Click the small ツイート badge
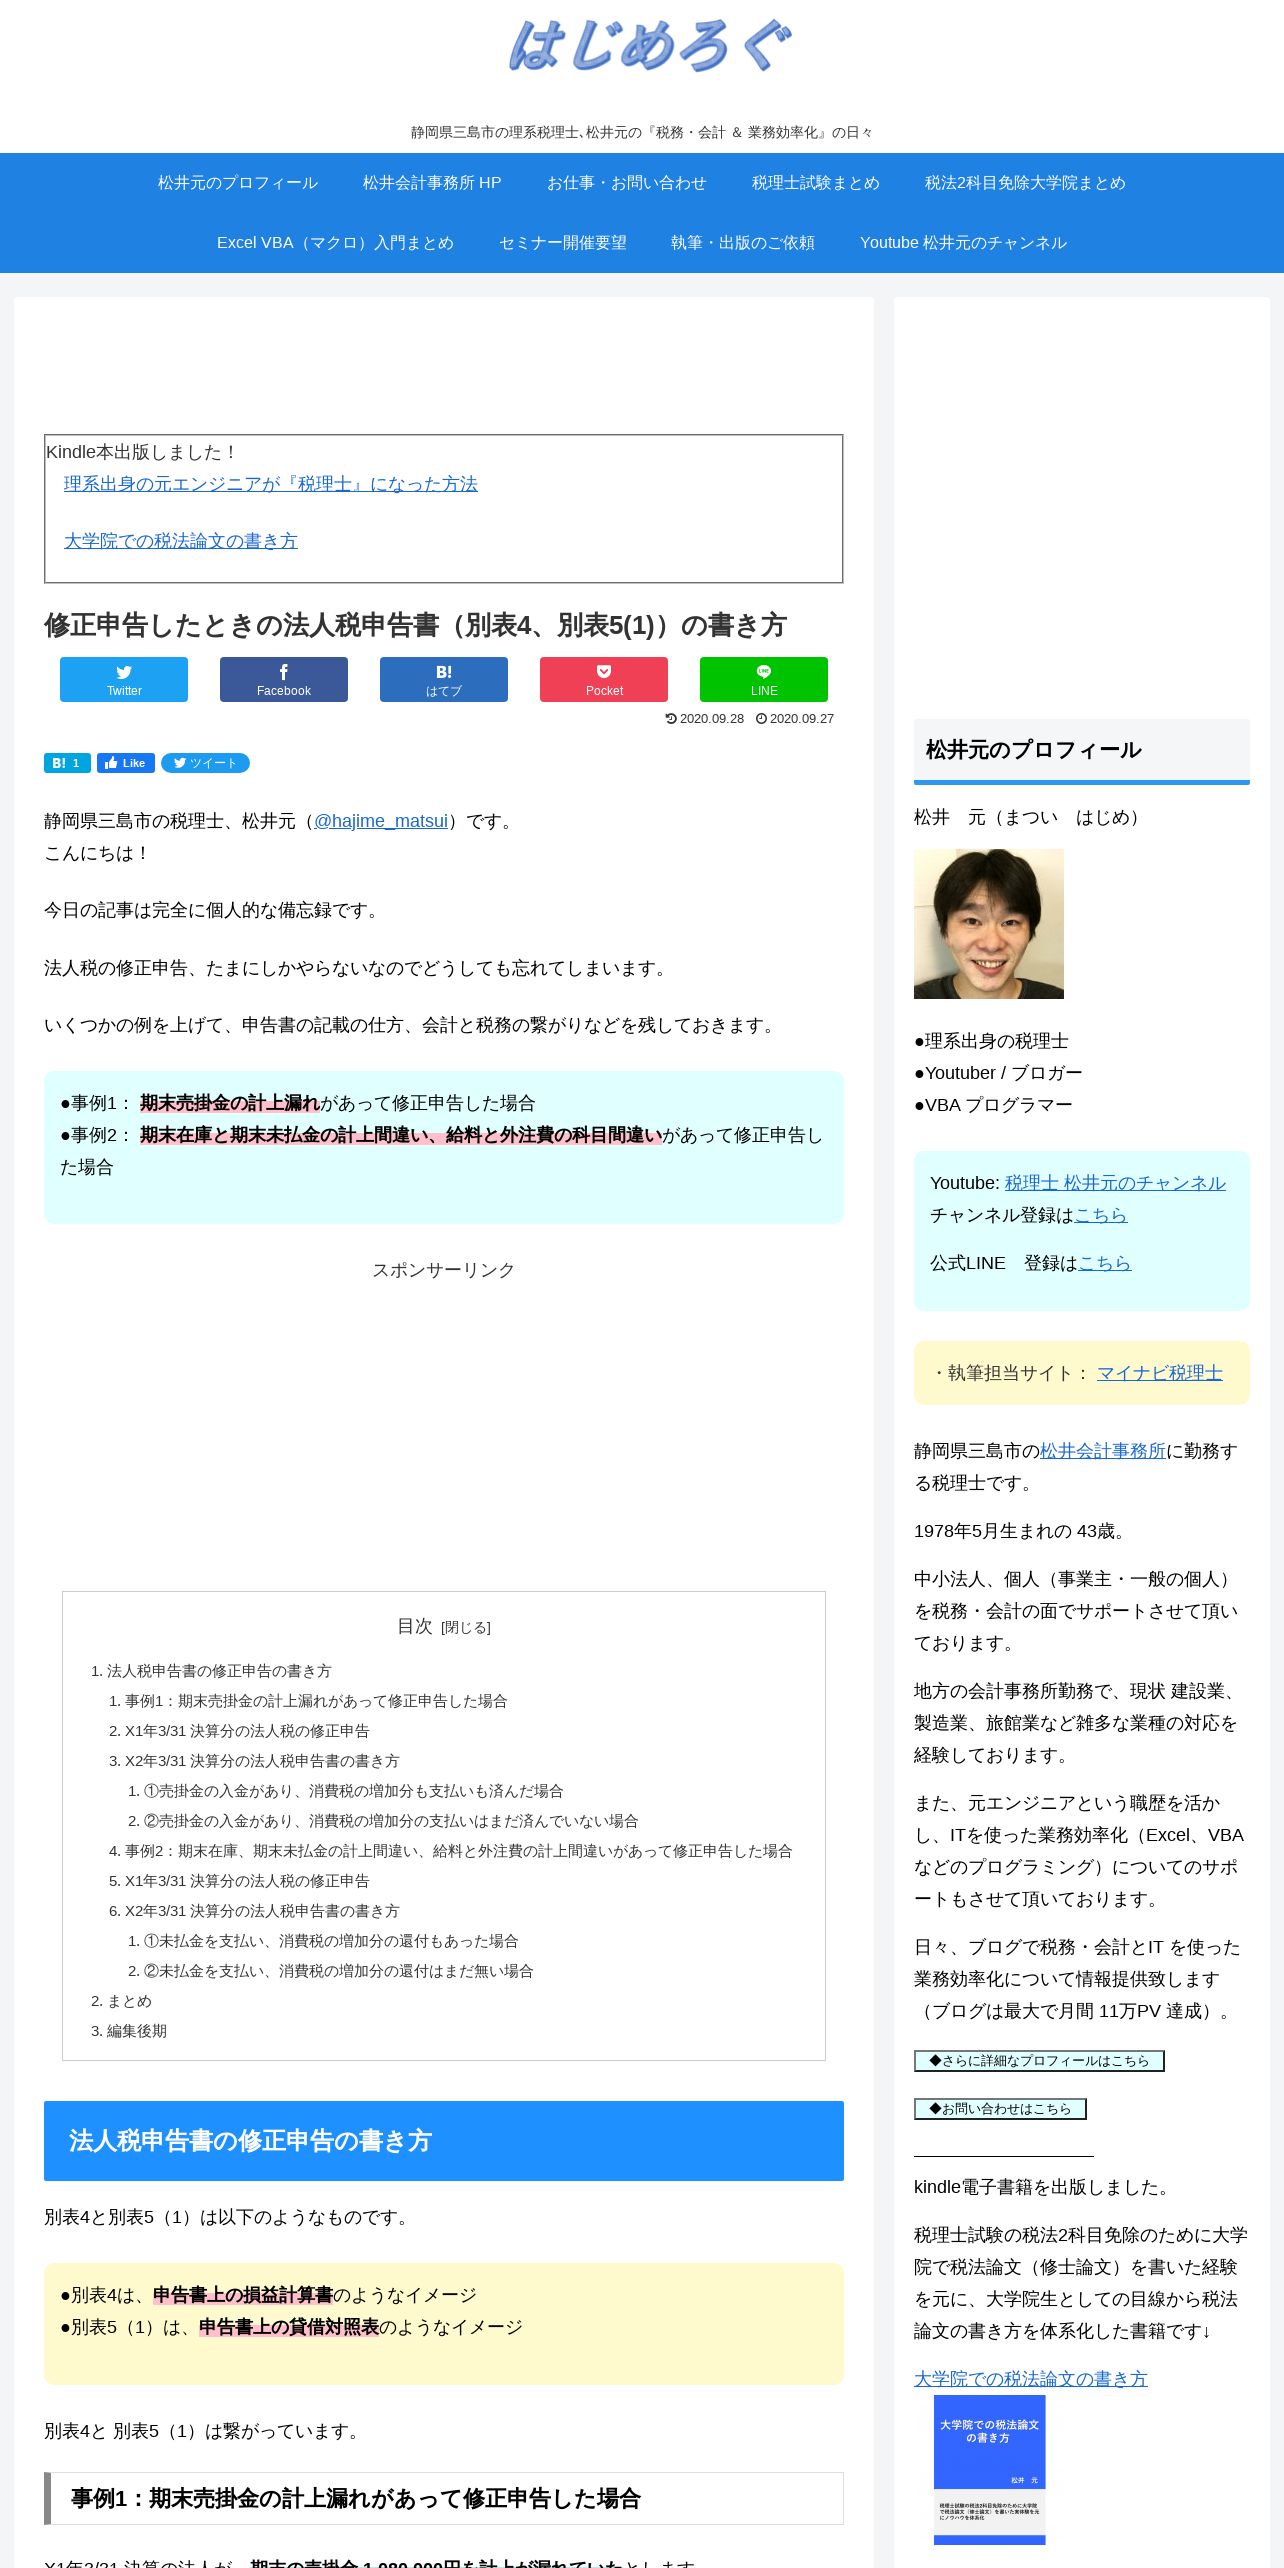The height and width of the screenshot is (2568, 1284). tap(205, 763)
